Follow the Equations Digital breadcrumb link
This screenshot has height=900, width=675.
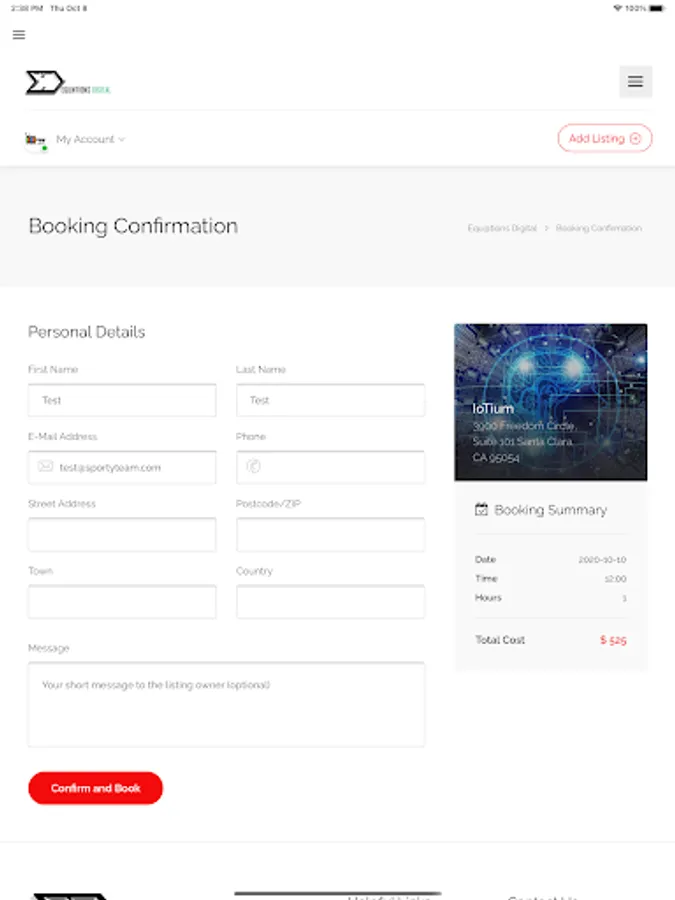502,228
